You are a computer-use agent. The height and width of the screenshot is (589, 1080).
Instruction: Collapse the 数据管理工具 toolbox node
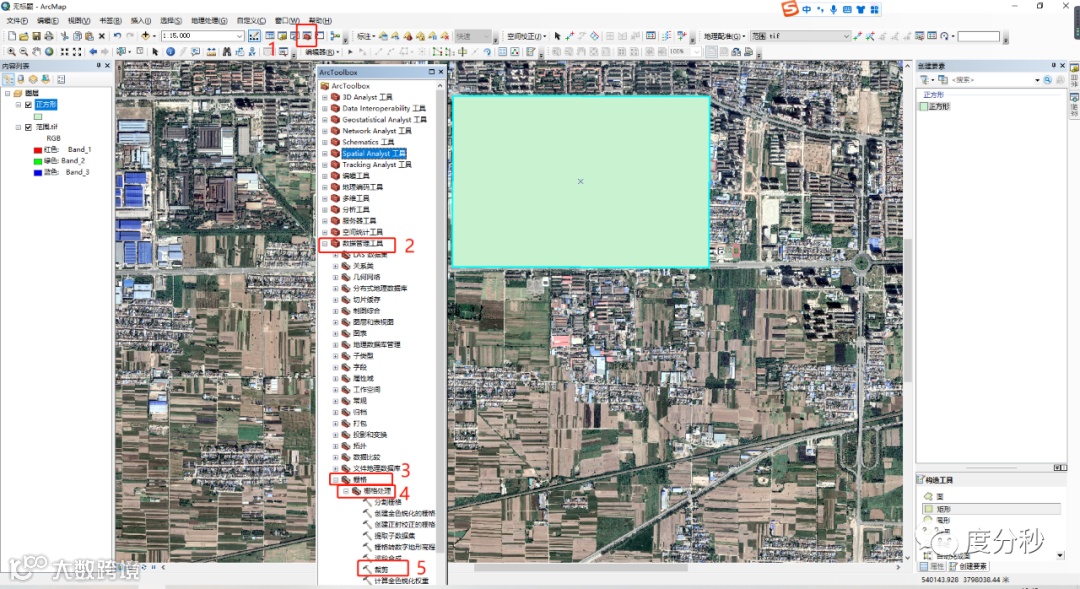point(325,243)
